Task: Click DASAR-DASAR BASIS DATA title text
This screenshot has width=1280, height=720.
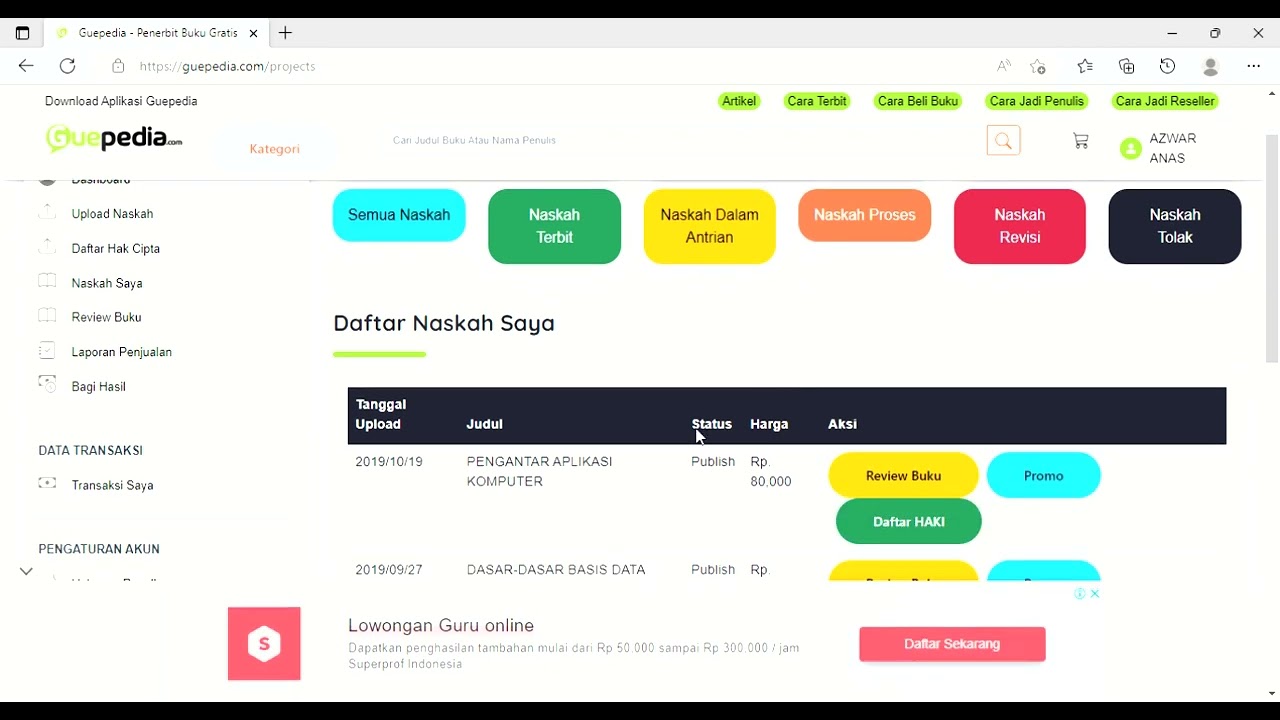Action: tap(556, 570)
